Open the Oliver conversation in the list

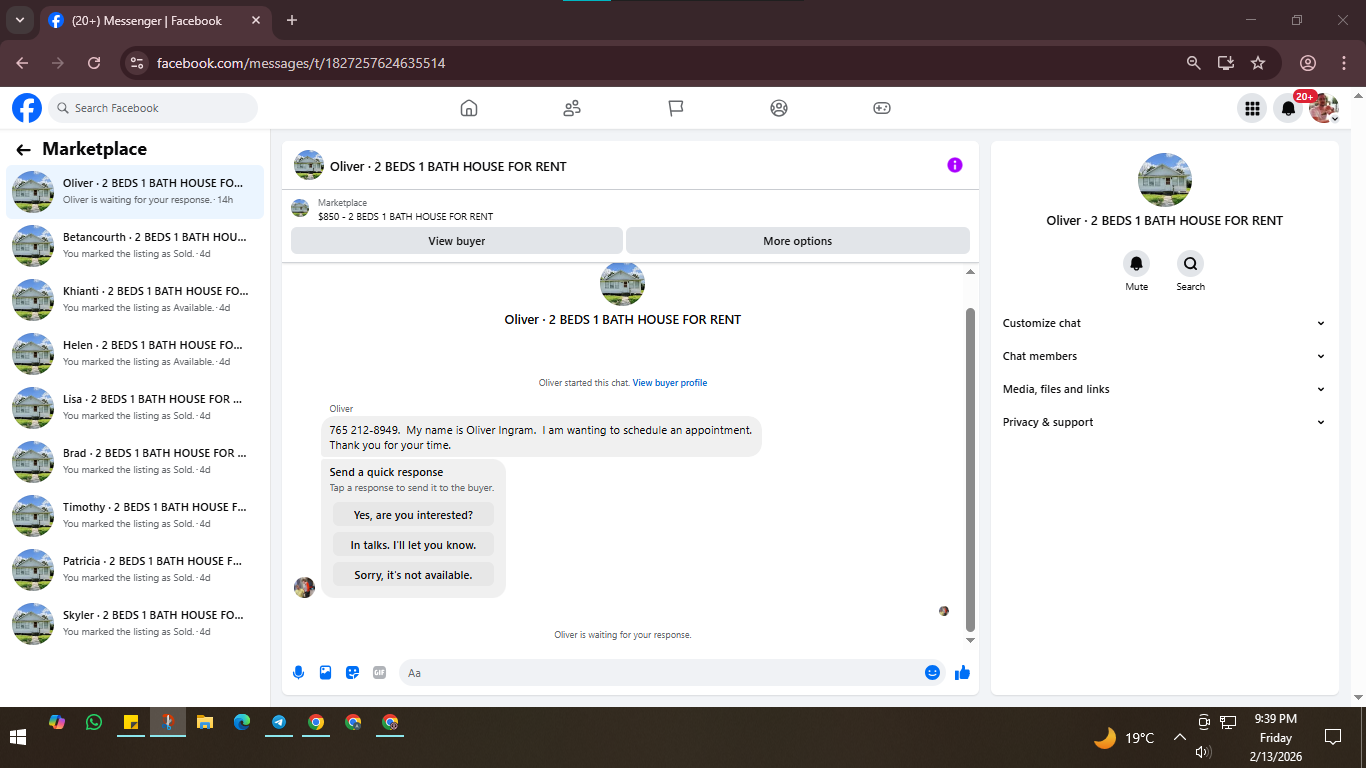(x=135, y=191)
